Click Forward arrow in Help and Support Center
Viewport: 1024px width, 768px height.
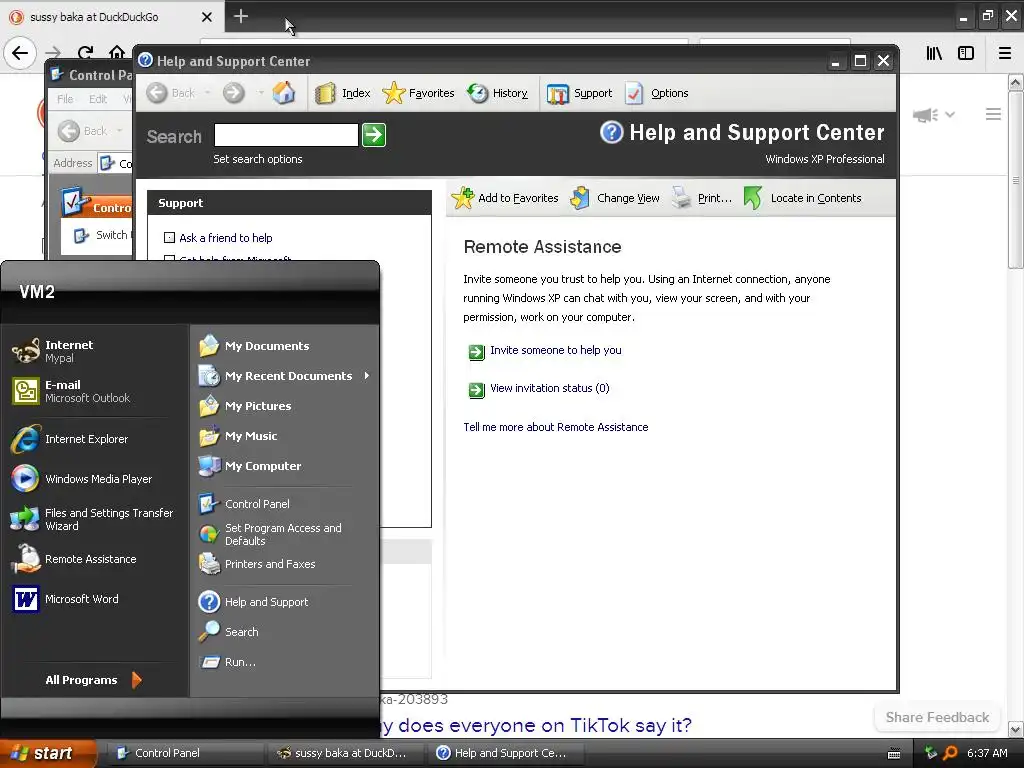[234, 93]
